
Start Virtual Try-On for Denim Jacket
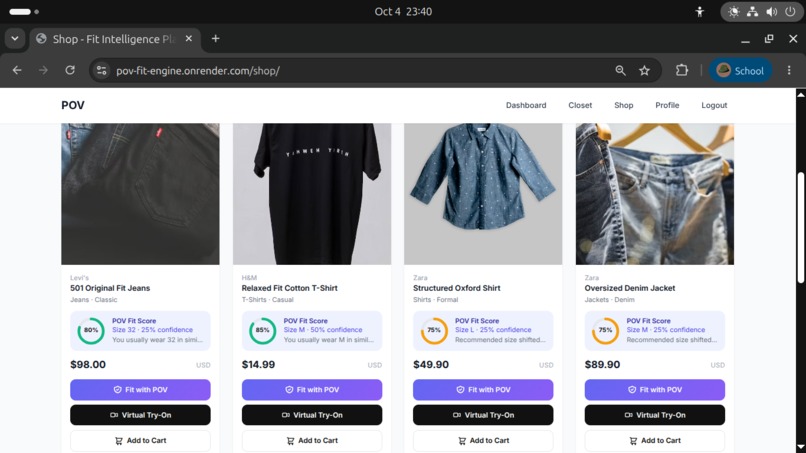tap(655, 415)
